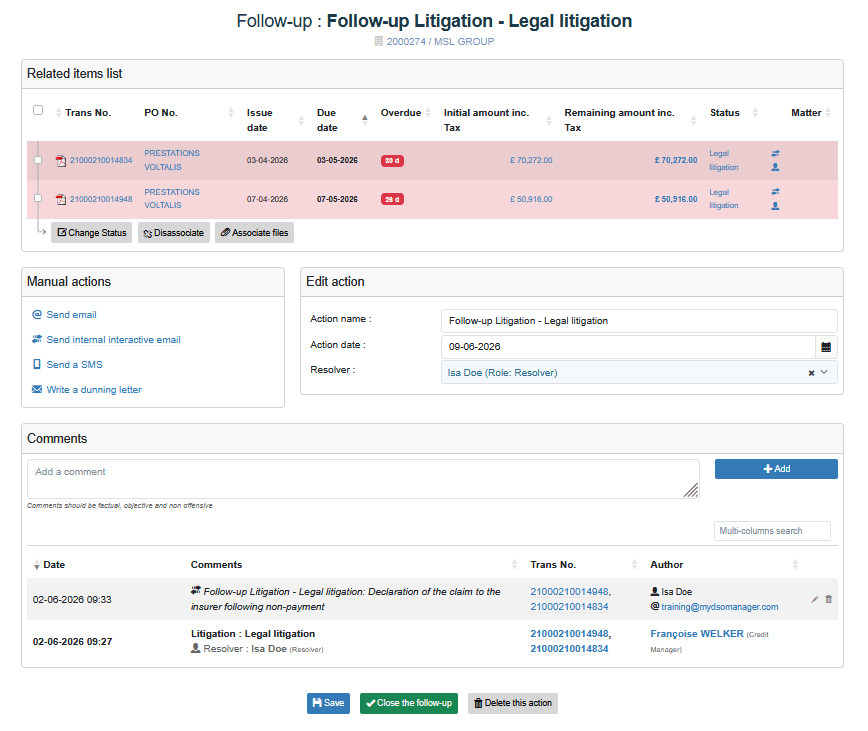
Task: Edit Isa Doe's comment with pencil icon
Action: pyautogui.click(x=814, y=599)
